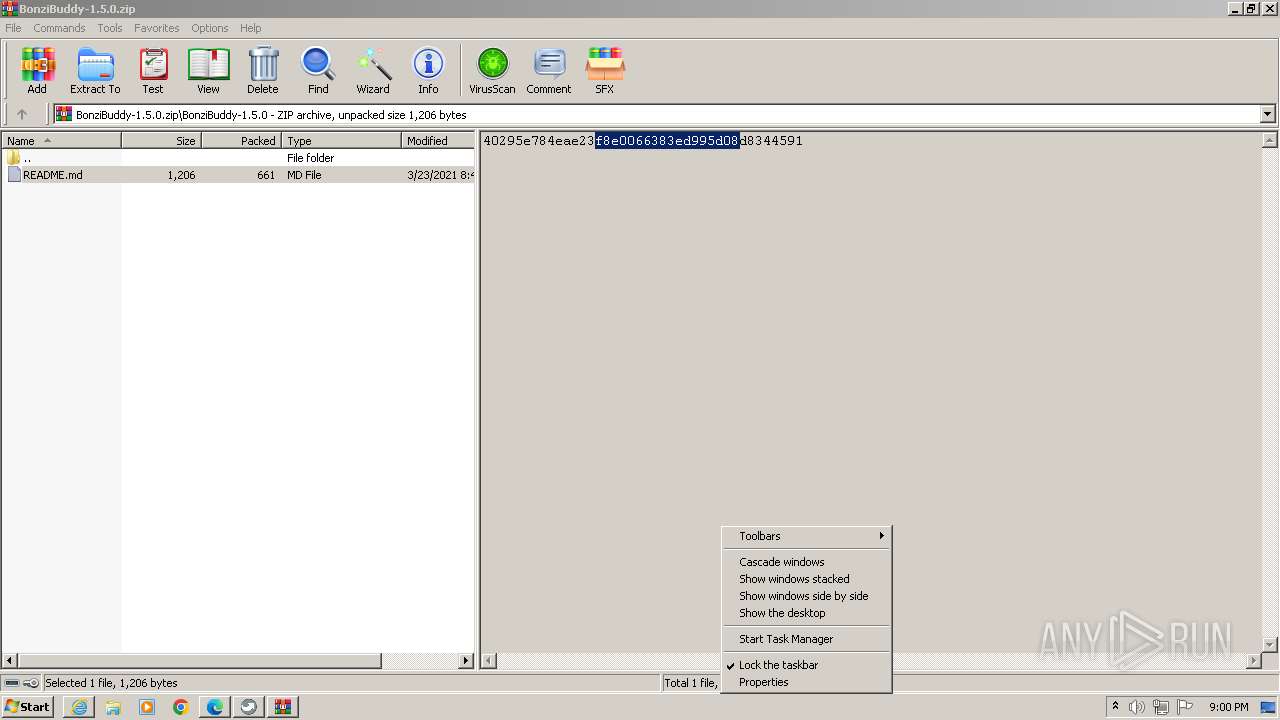Open the Comment tool
This screenshot has height=720, width=1280.
[549, 70]
